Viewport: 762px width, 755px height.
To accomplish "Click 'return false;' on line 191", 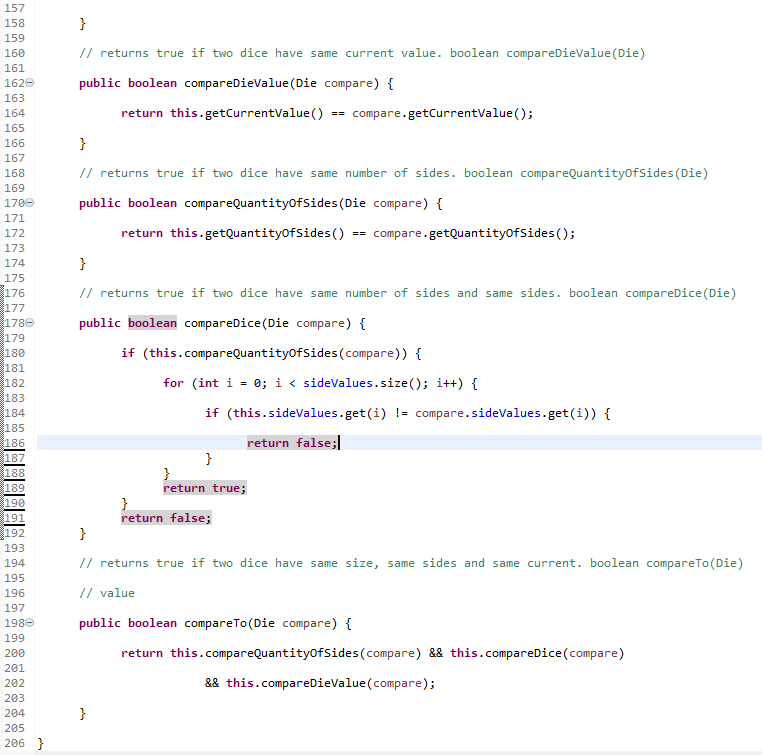I will click(x=166, y=518).
